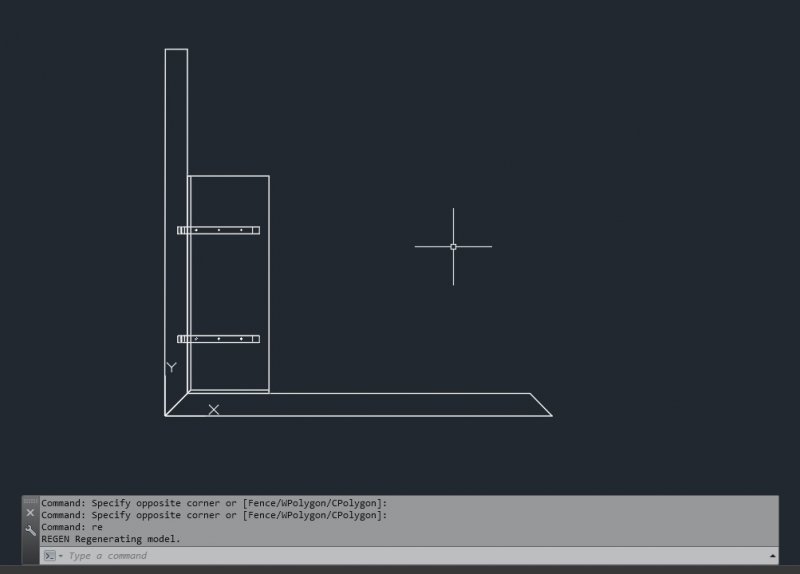Expand command history with up arrow

(x=772, y=556)
